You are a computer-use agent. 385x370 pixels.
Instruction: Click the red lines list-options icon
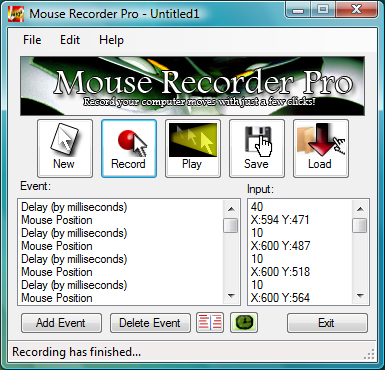pos(210,323)
